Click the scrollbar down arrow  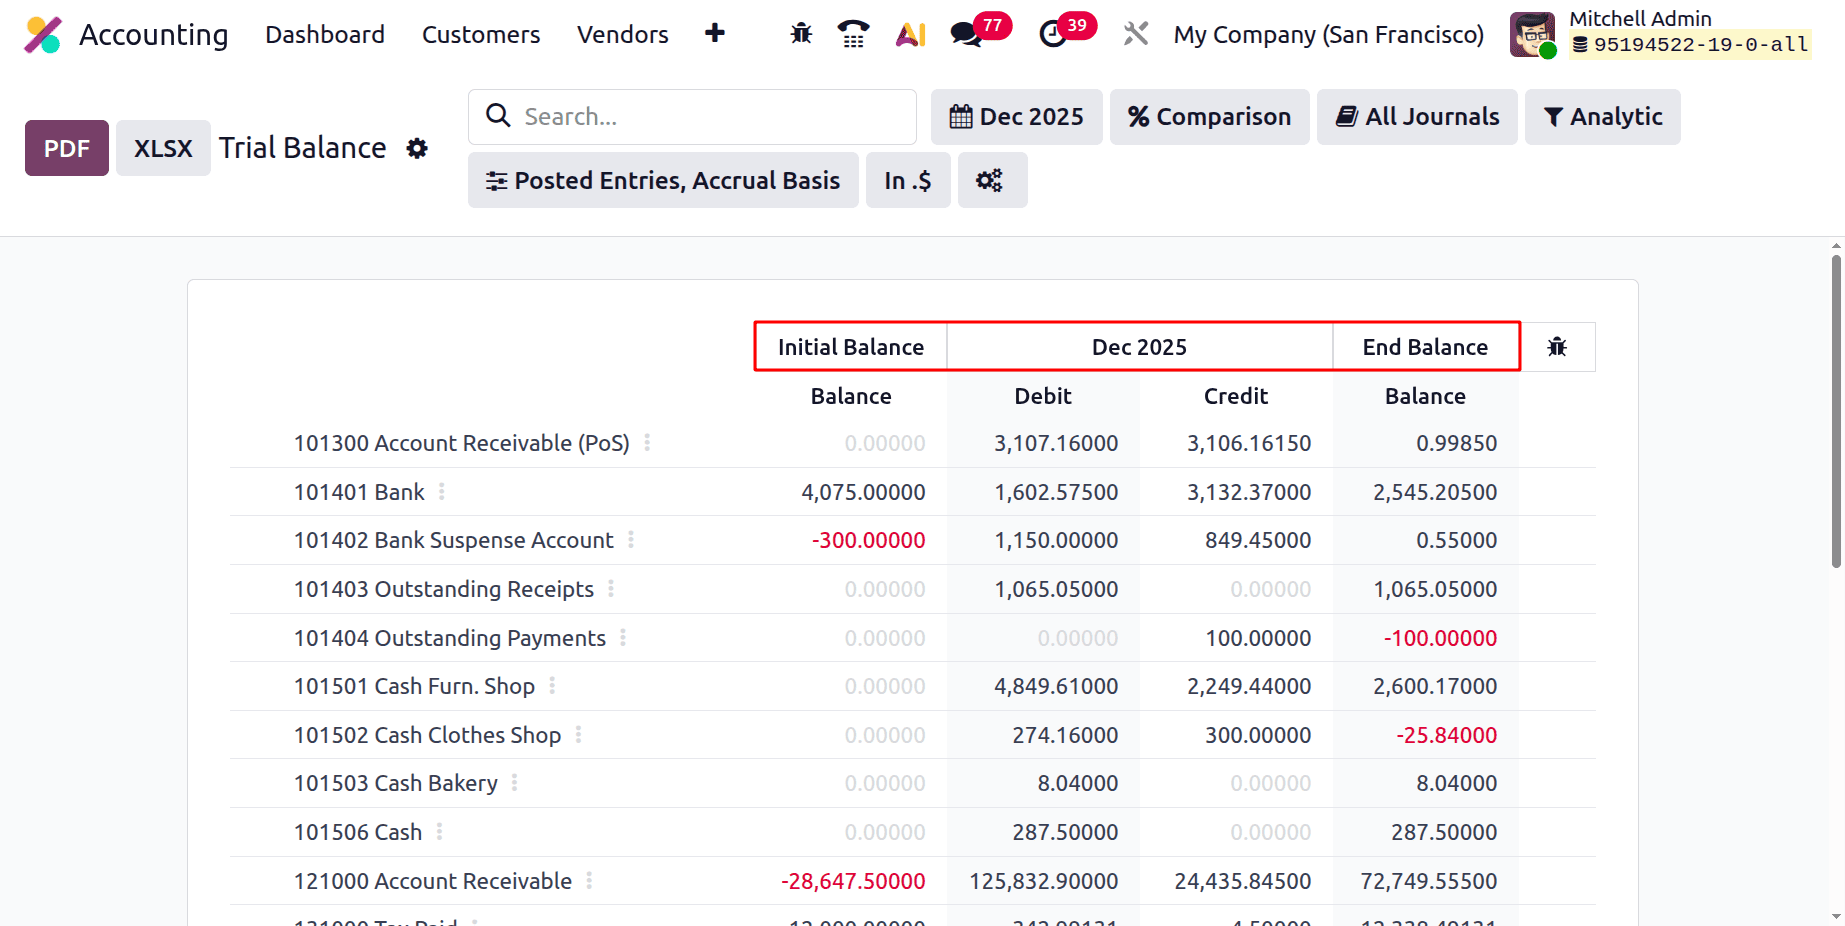coord(1836,916)
